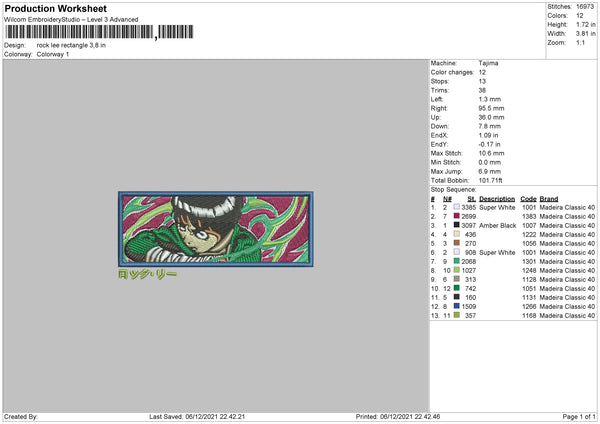Image resolution: width=600 pixels, height=424 pixels.
Task: Select the dark gray swatch with code 1131
Action: [457, 297]
